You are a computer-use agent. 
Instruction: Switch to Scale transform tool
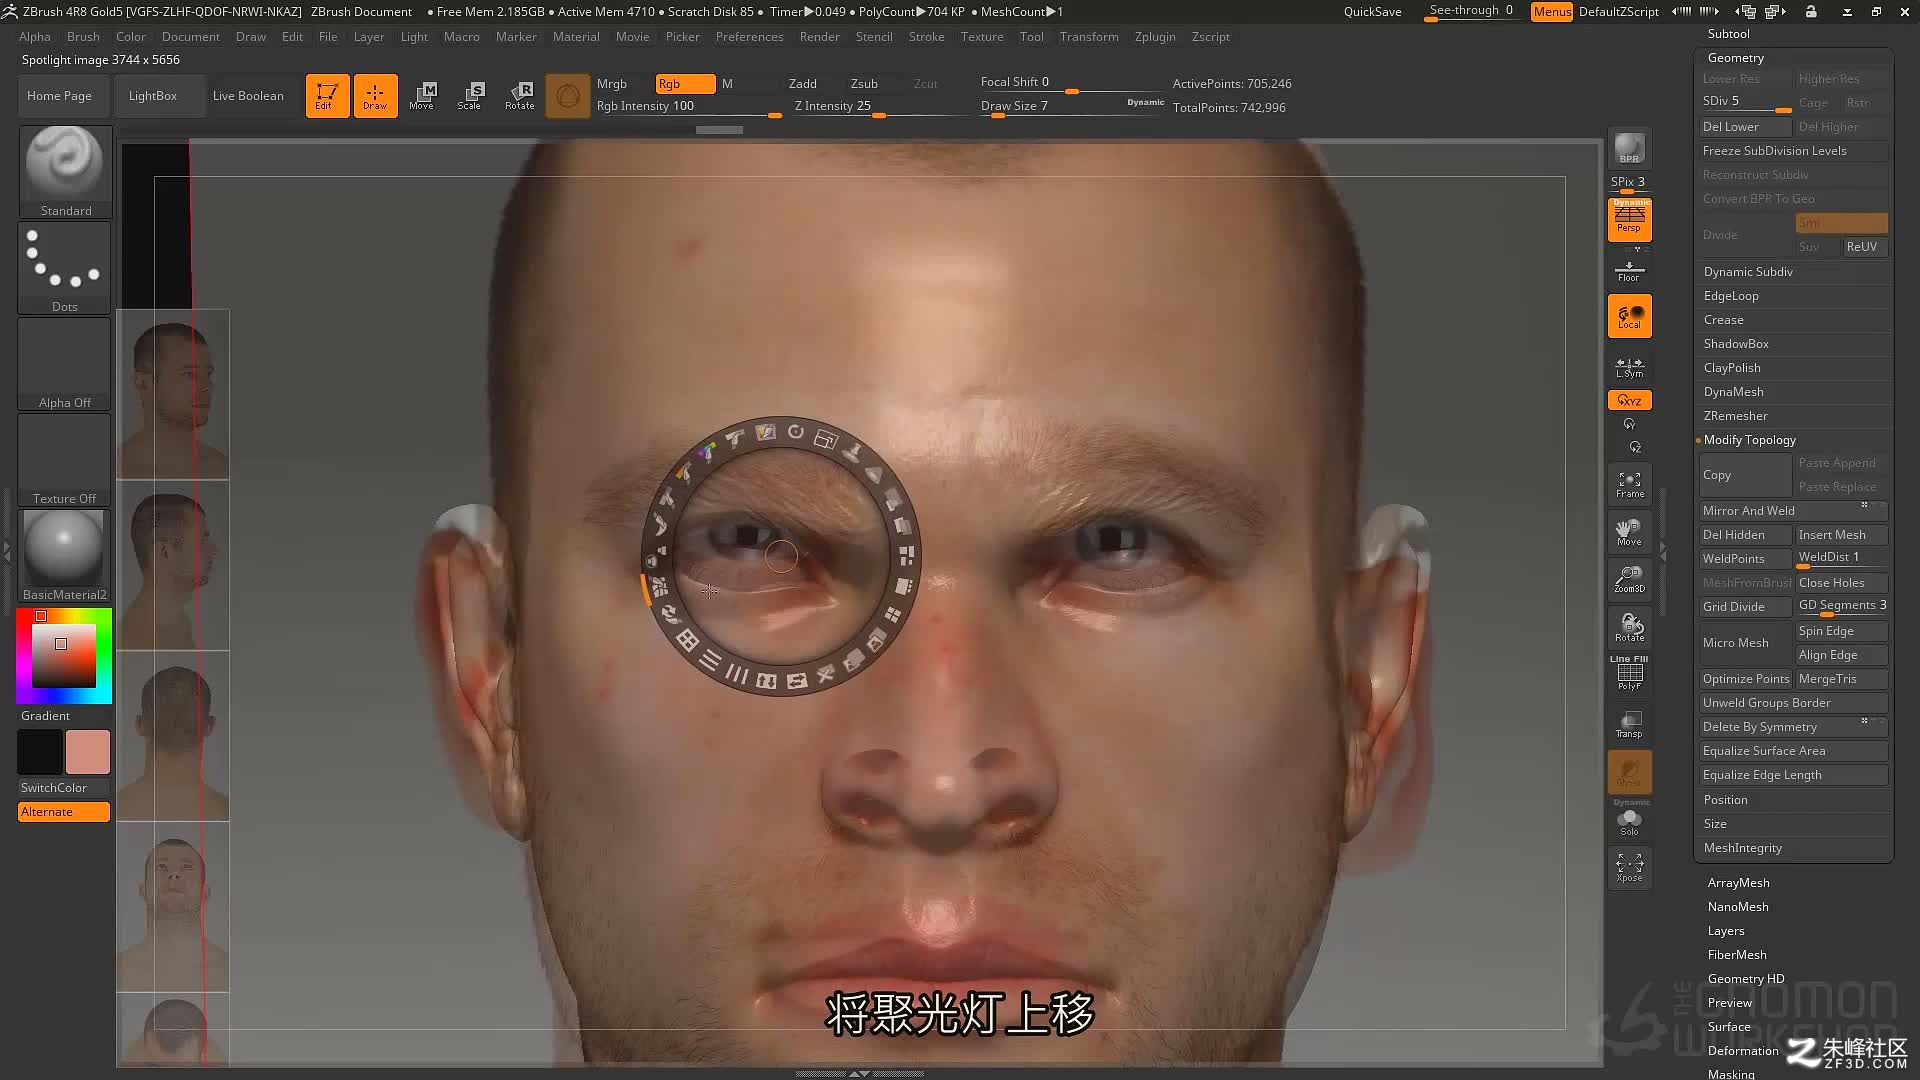click(x=470, y=96)
